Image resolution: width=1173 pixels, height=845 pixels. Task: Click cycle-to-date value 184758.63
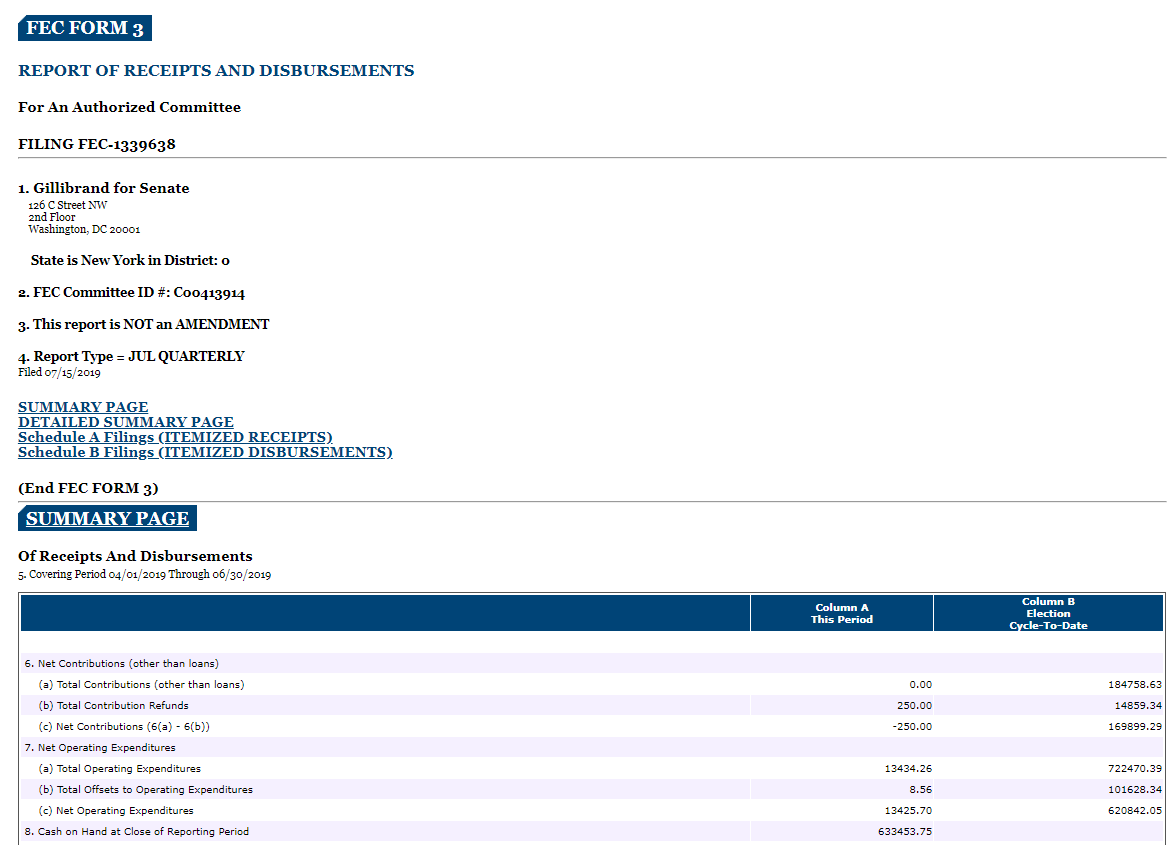[x=1135, y=684]
